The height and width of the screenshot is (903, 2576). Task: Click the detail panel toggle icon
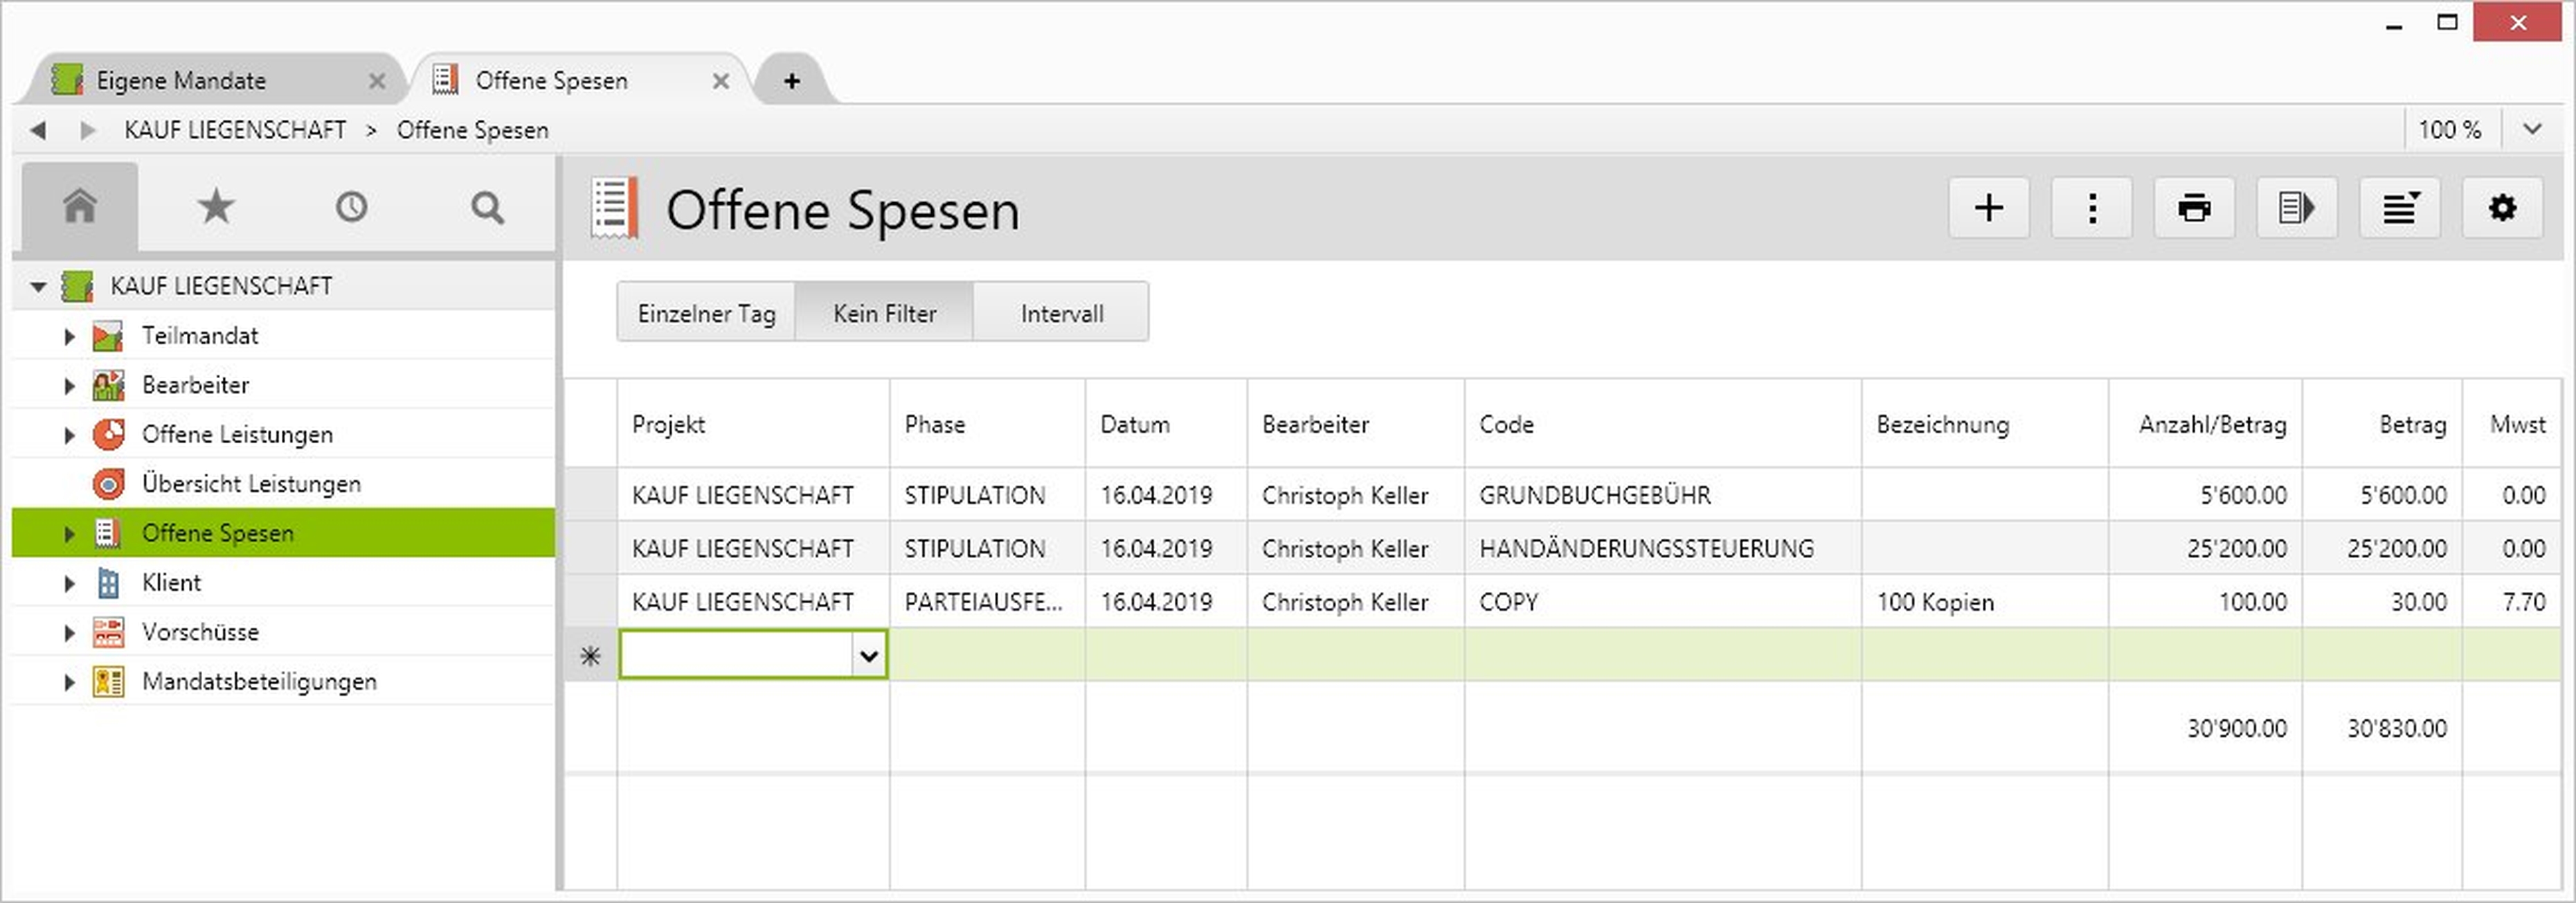[x=2297, y=208]
